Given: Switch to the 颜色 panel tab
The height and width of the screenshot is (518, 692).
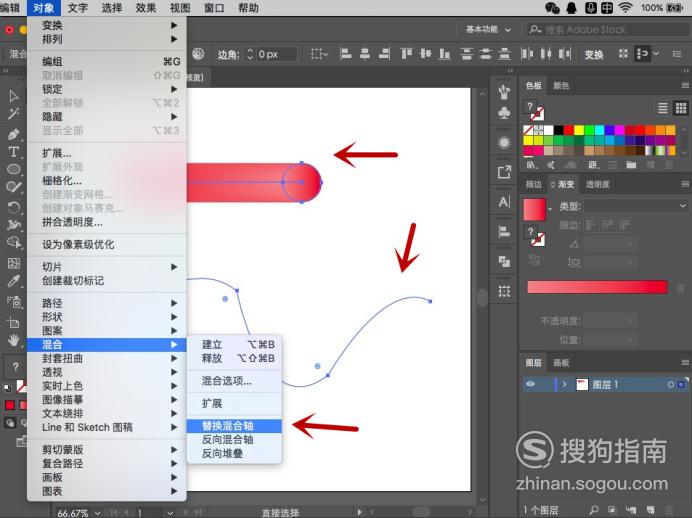Looking at the screenshot, I should tap(561, 85).
